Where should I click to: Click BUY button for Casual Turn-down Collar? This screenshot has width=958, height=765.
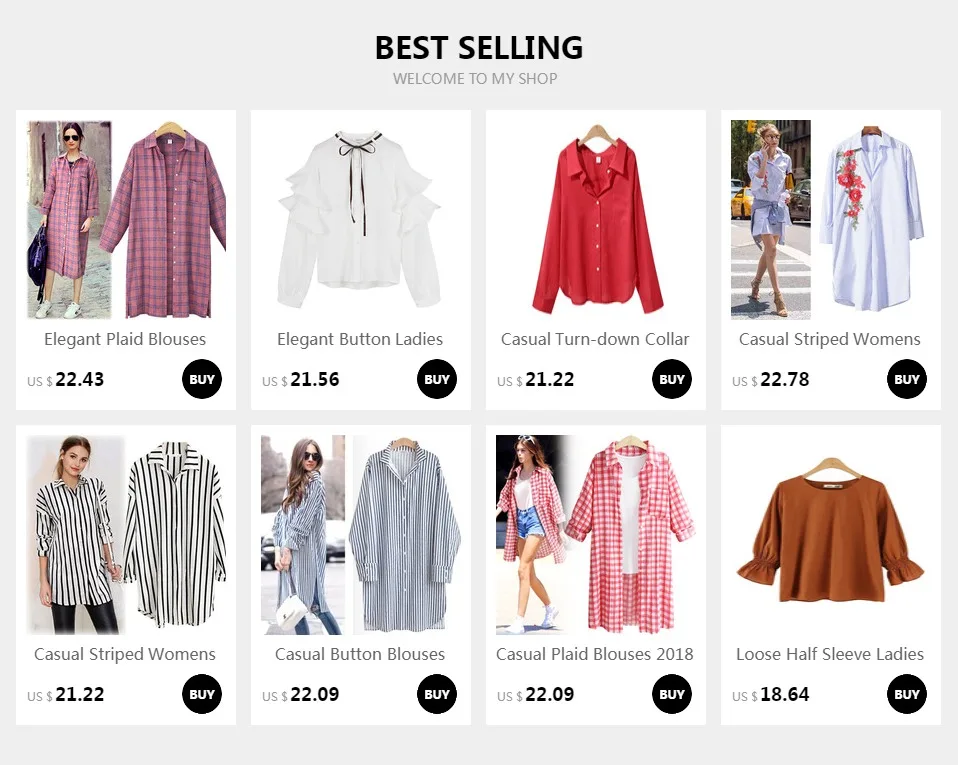(x=671, y=379)
